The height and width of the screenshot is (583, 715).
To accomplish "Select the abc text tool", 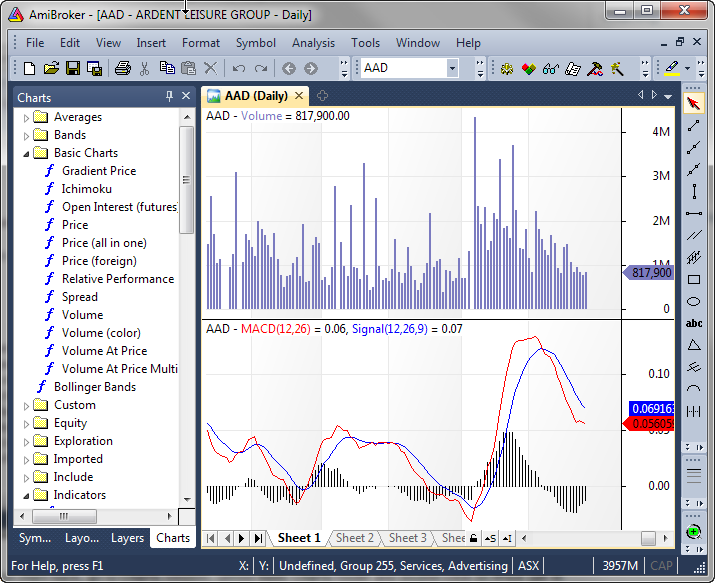I will click(x=694, y=323).
